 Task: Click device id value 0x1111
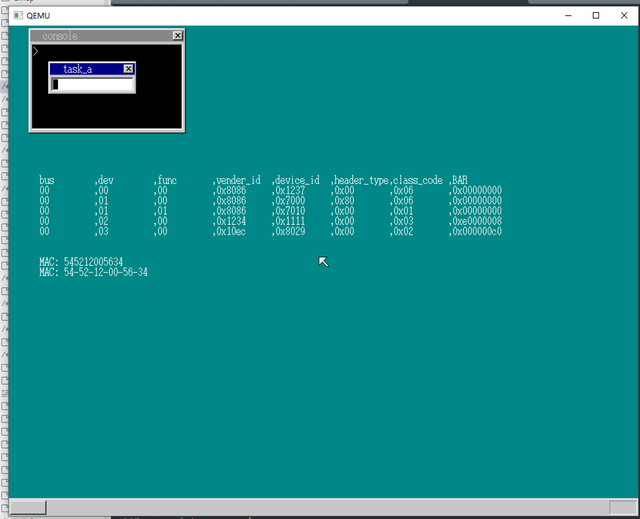tap(289, 221)
